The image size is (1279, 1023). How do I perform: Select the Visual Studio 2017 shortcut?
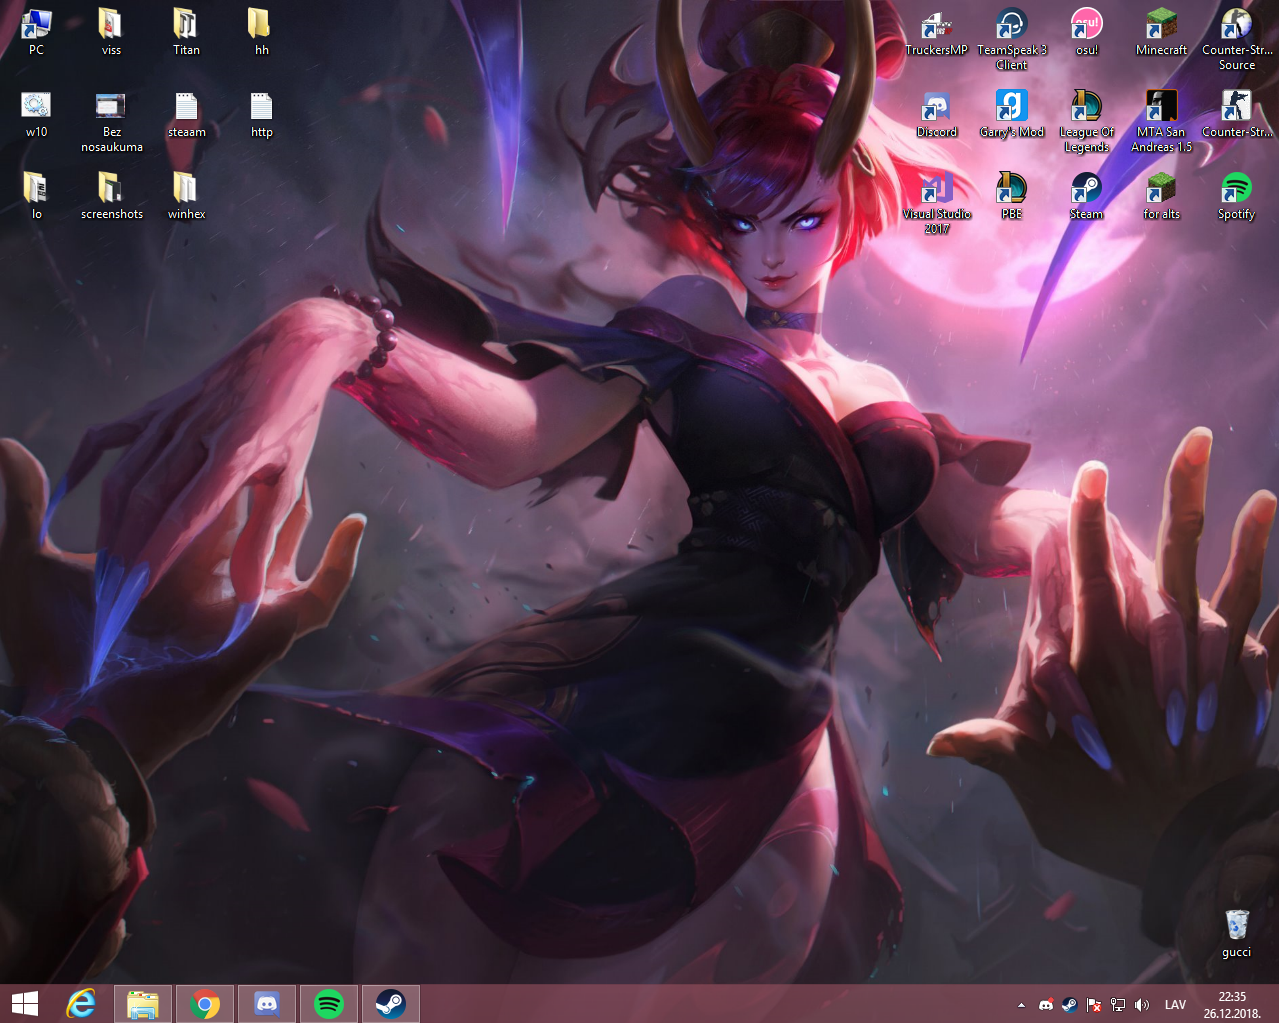point(936,203)
